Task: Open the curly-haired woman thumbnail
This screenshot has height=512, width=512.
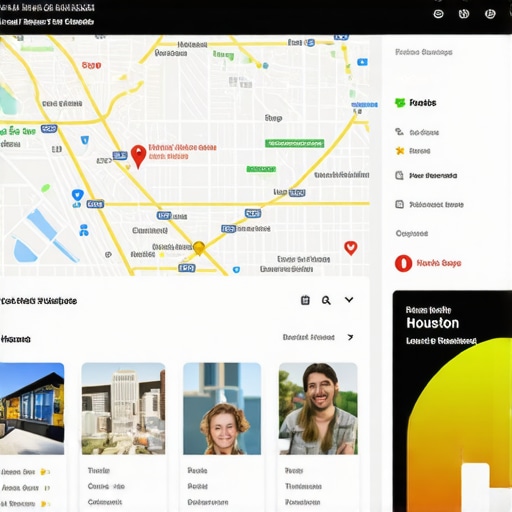Action: coord(222,409)
